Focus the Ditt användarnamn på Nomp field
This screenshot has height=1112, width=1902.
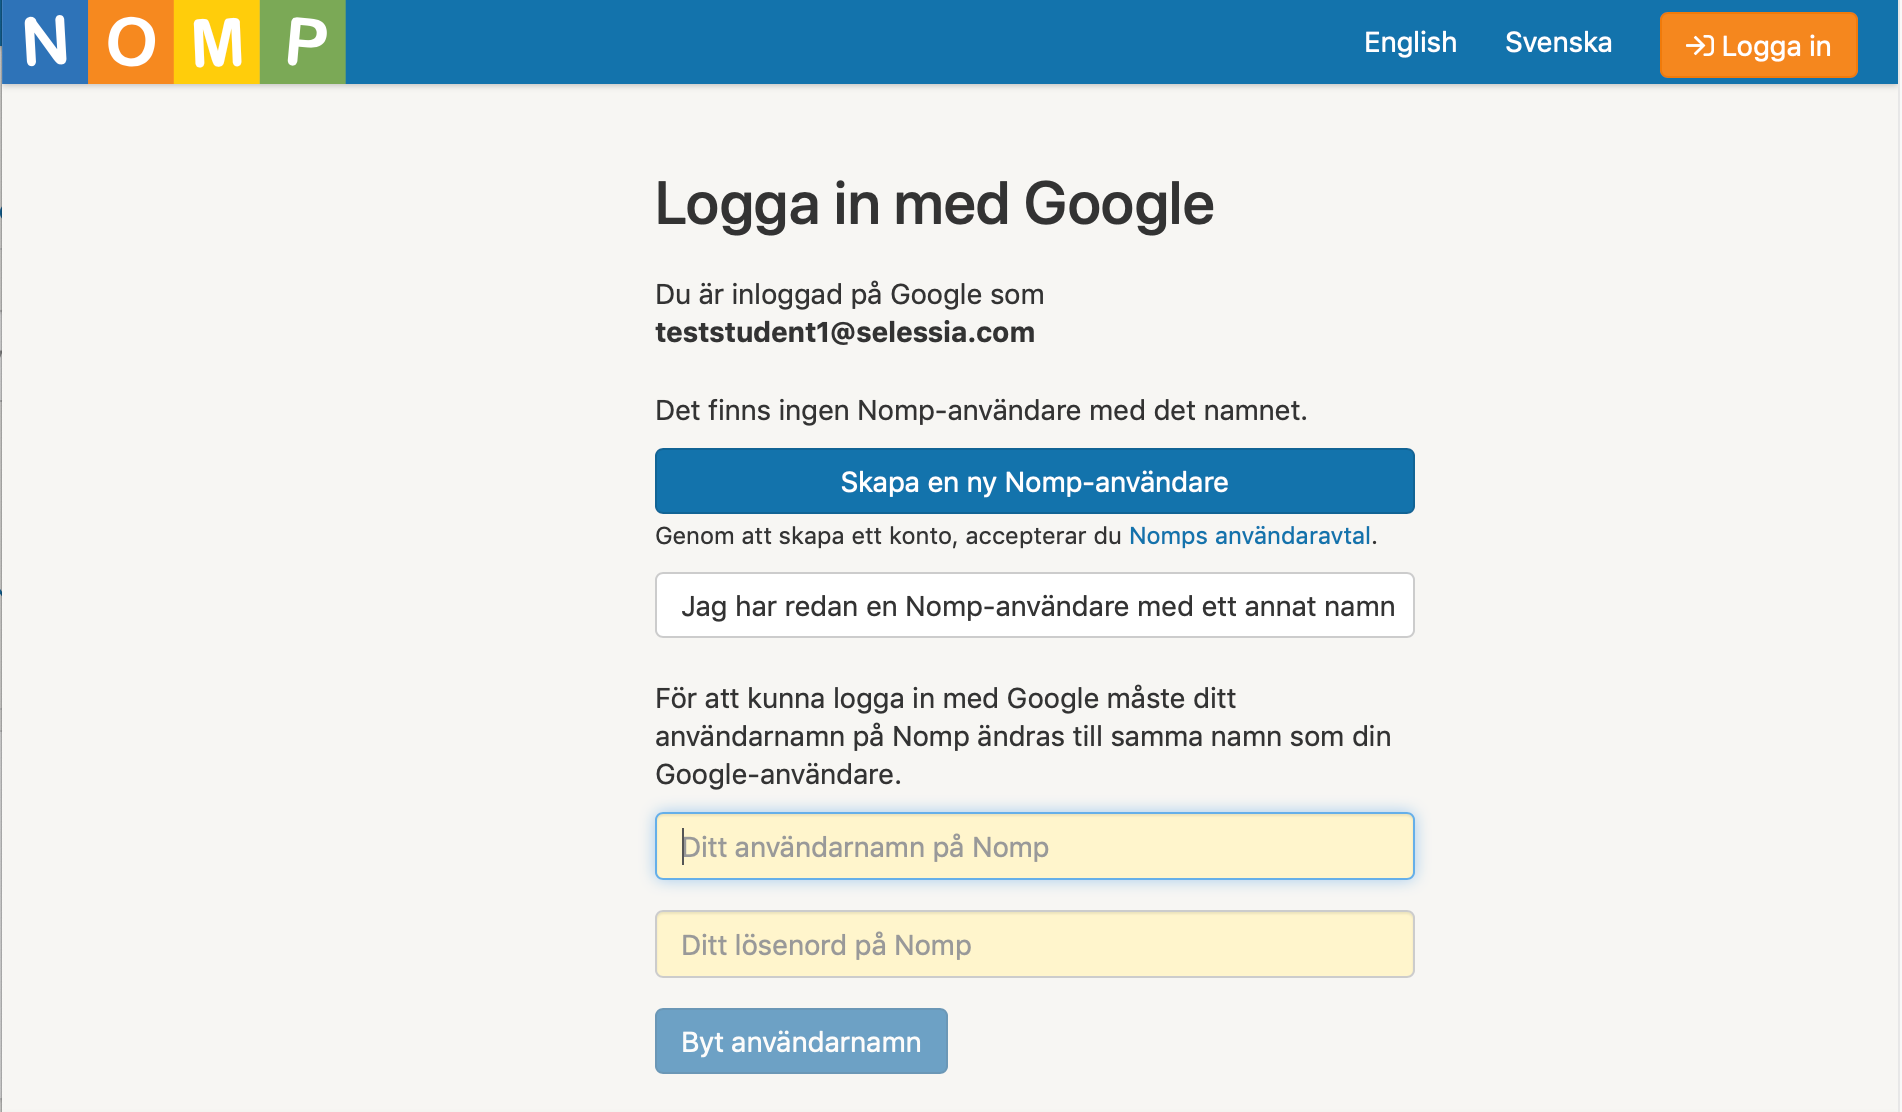[1034, 846]
